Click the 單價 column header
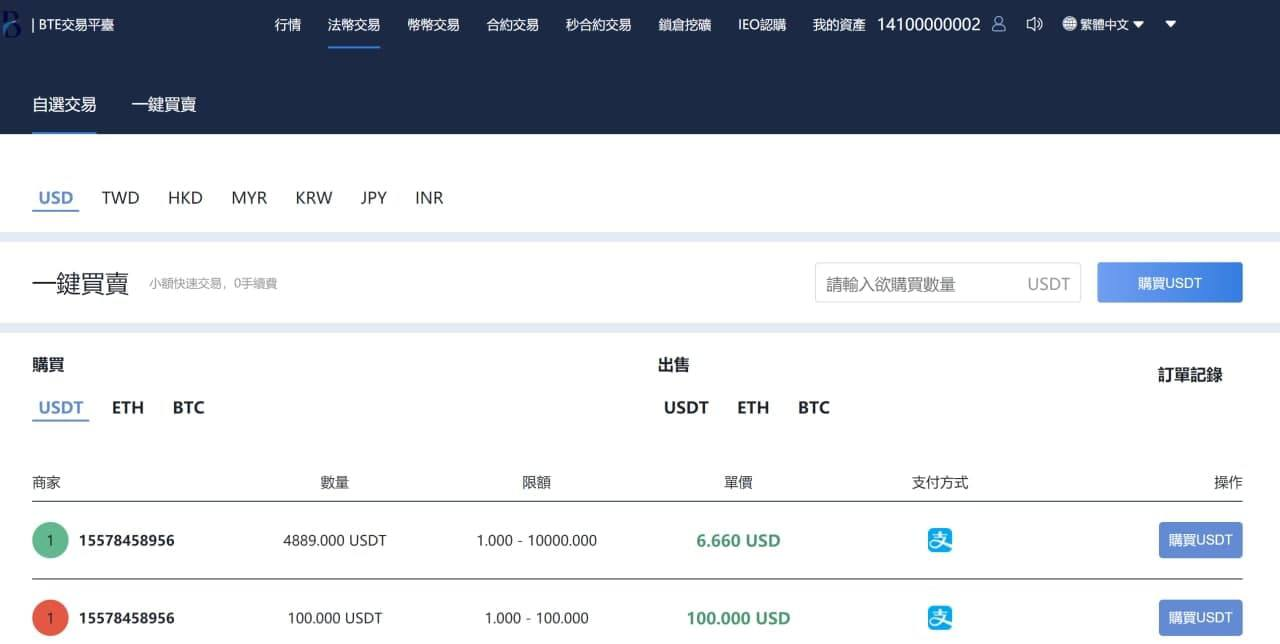This screenshot has width=1280, height=644. (738, 482)
